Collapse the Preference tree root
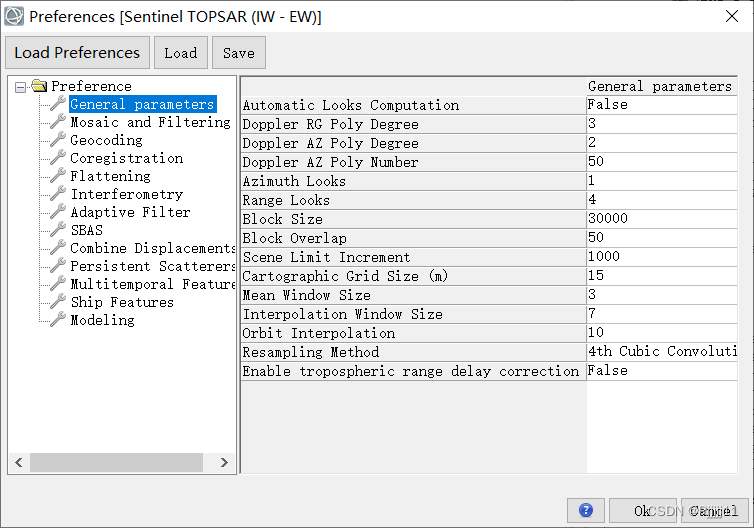 tap(20, 87)
